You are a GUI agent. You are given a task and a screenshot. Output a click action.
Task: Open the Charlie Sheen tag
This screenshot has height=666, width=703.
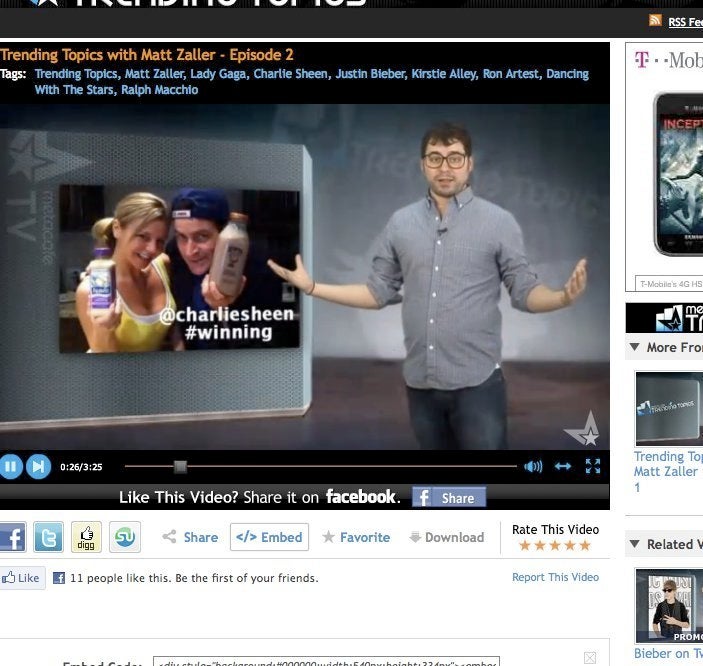point(291,74)
